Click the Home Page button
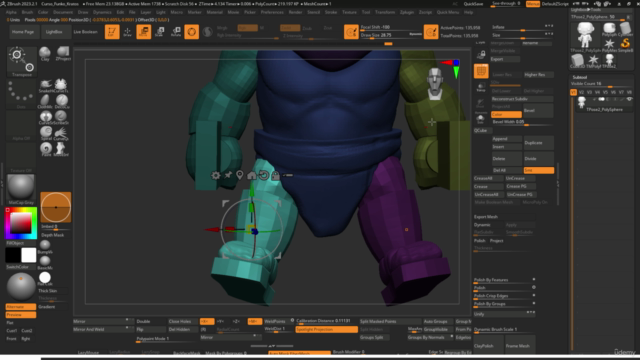Image resolution: width=640 pixels, height=360 pixels. (x=23, y=32)
